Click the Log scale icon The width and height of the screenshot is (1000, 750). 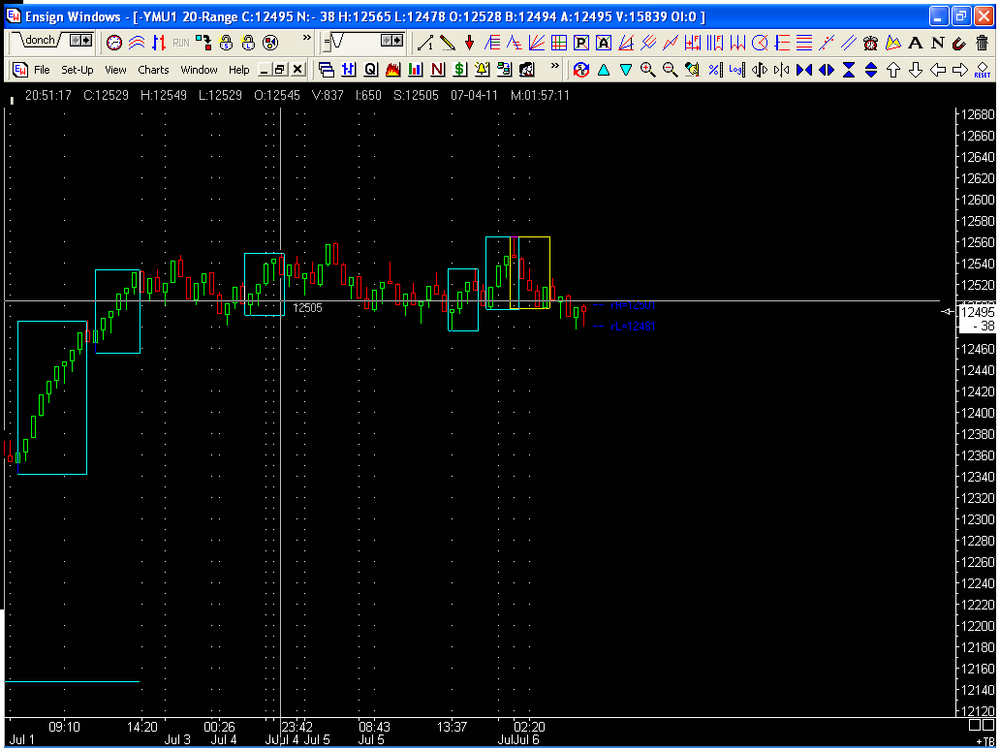pos(737,70)
